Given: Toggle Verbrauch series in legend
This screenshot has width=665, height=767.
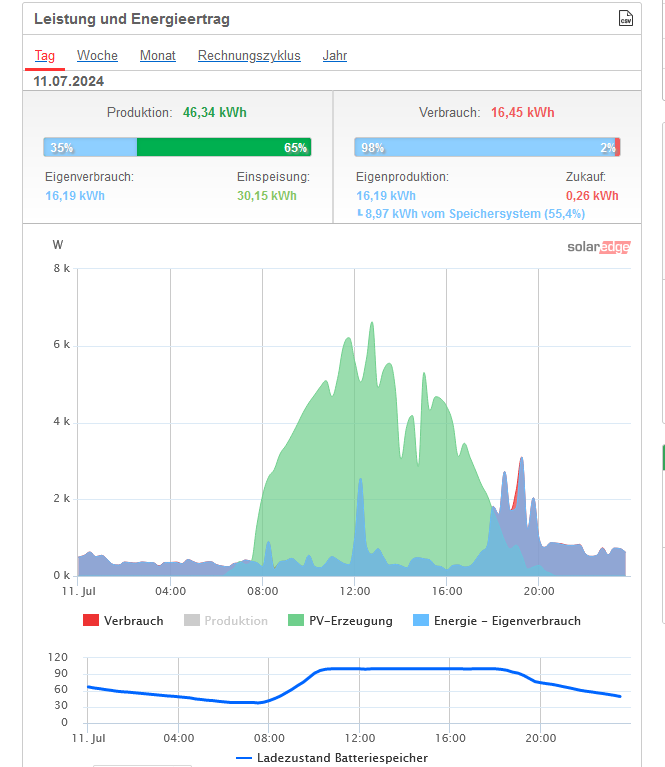Looking at the screenshot, I should coord(123,621).
